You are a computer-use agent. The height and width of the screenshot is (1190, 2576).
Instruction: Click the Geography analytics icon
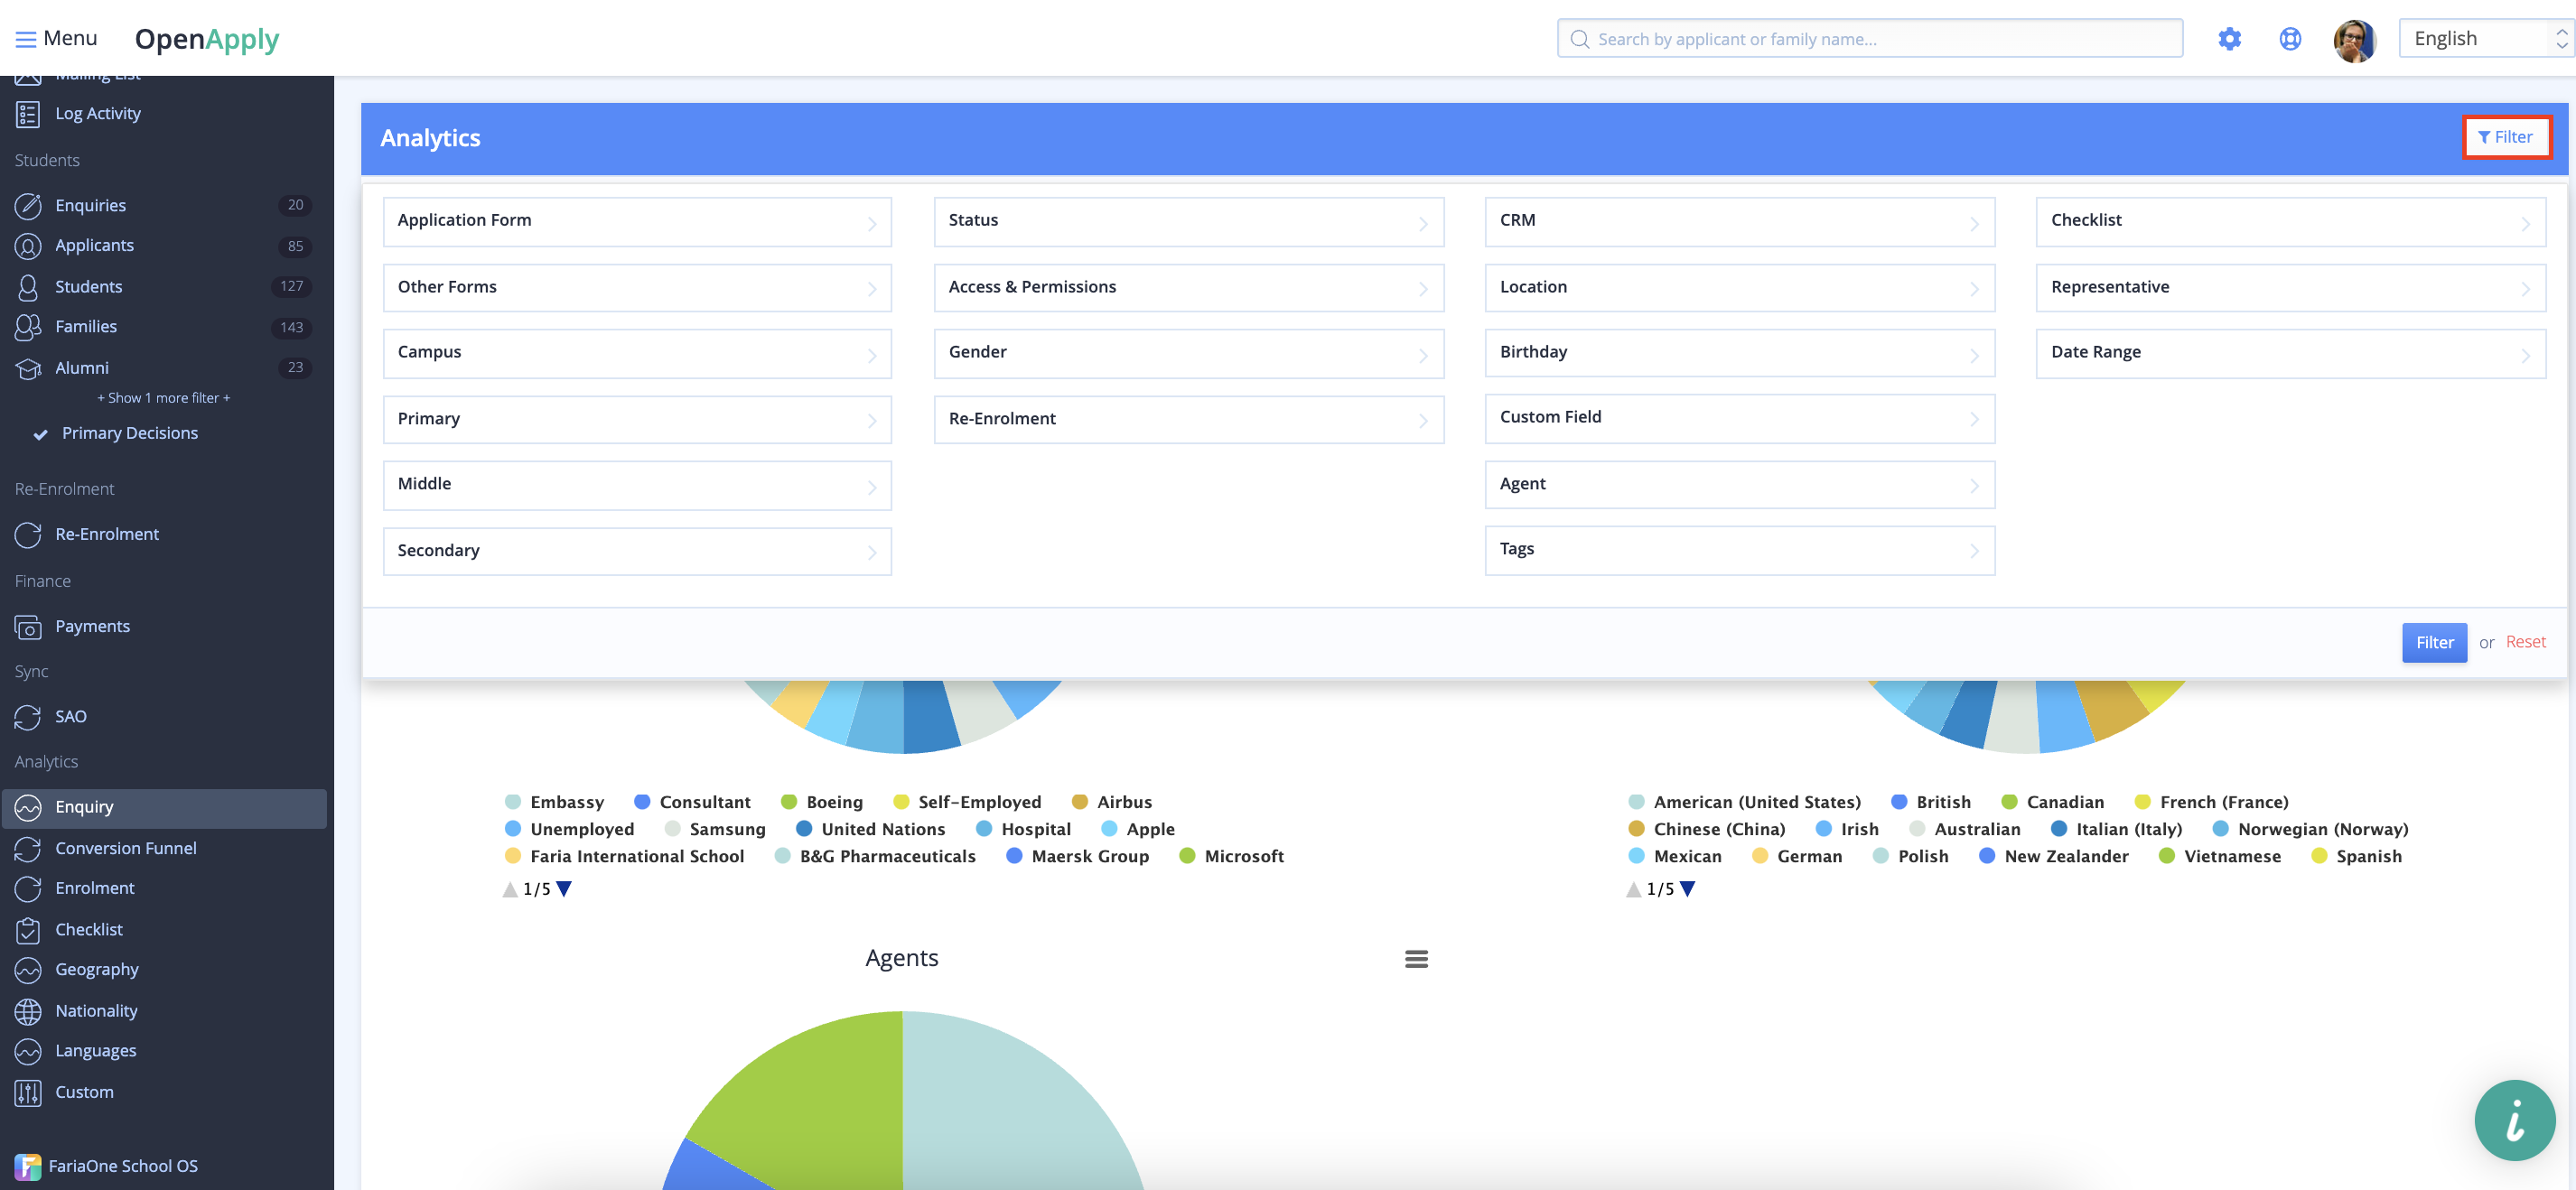(x=28, y=970)
